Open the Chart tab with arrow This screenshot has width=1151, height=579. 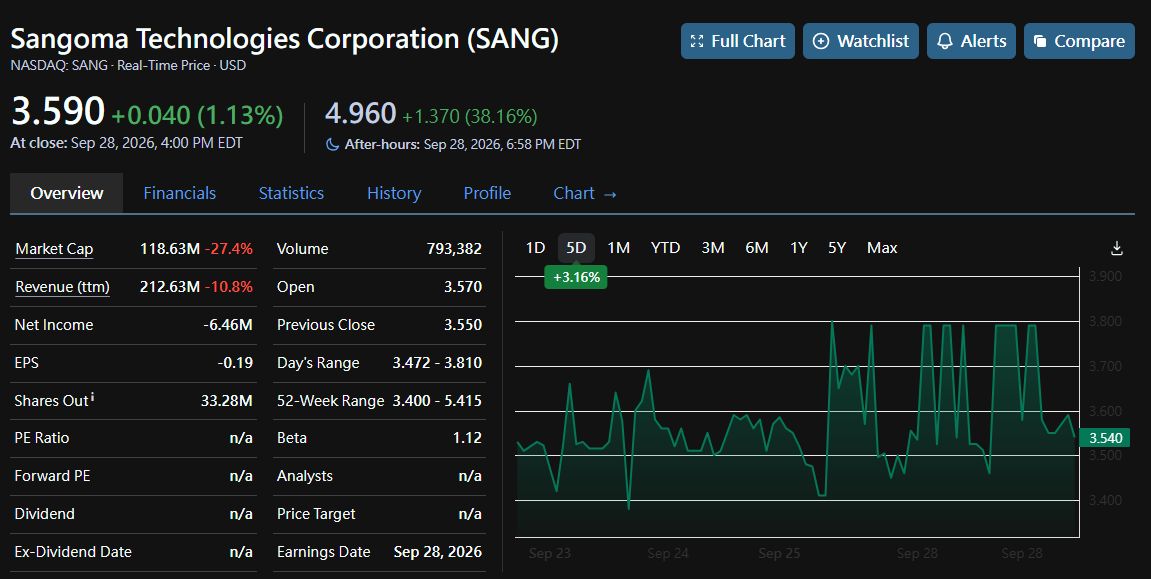[x=585, y=193]
